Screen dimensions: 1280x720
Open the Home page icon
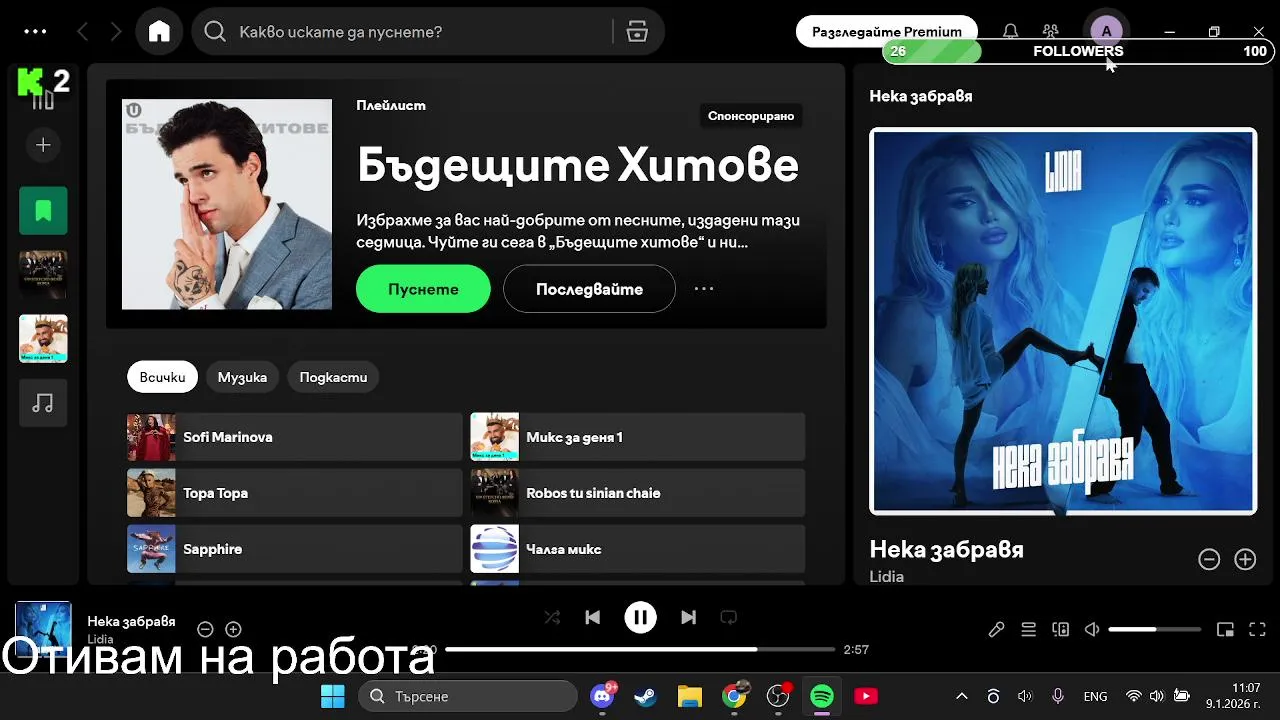[159, 32]
